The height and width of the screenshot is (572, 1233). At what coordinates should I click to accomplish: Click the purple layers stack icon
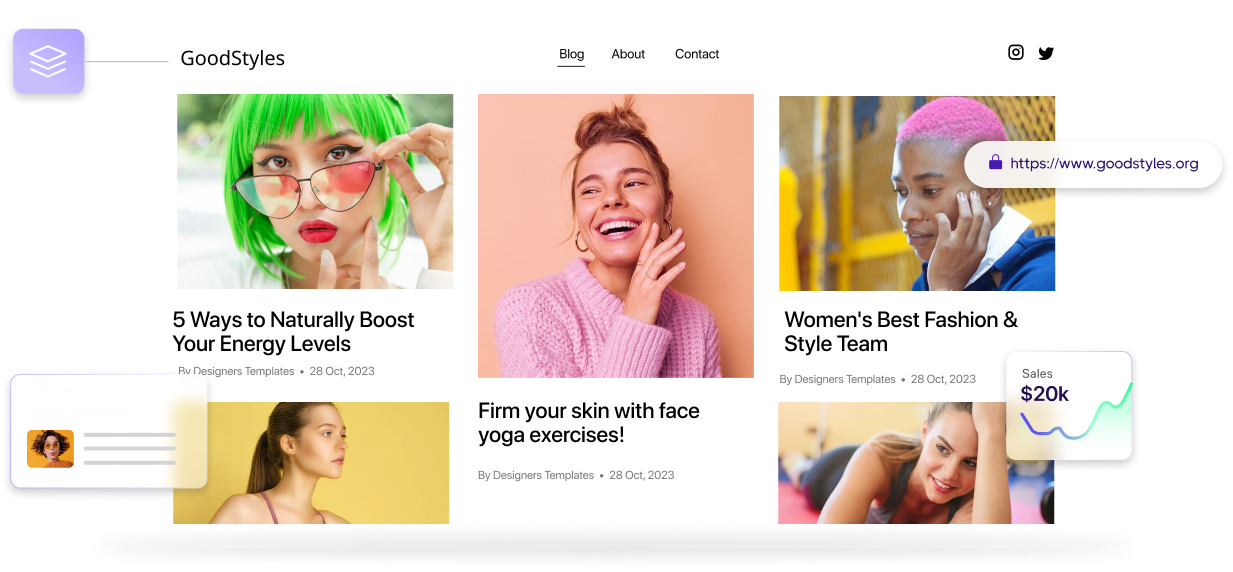(48, 62)
